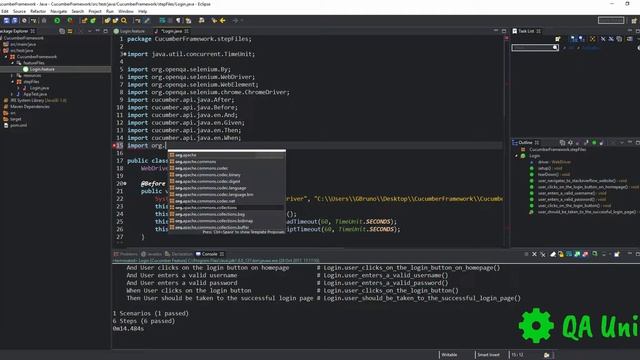Image resolution: width=640 pixels, height=360 pixels.
Task: Expand Login.java node in Package Explorer
Action: click(18, 88)
